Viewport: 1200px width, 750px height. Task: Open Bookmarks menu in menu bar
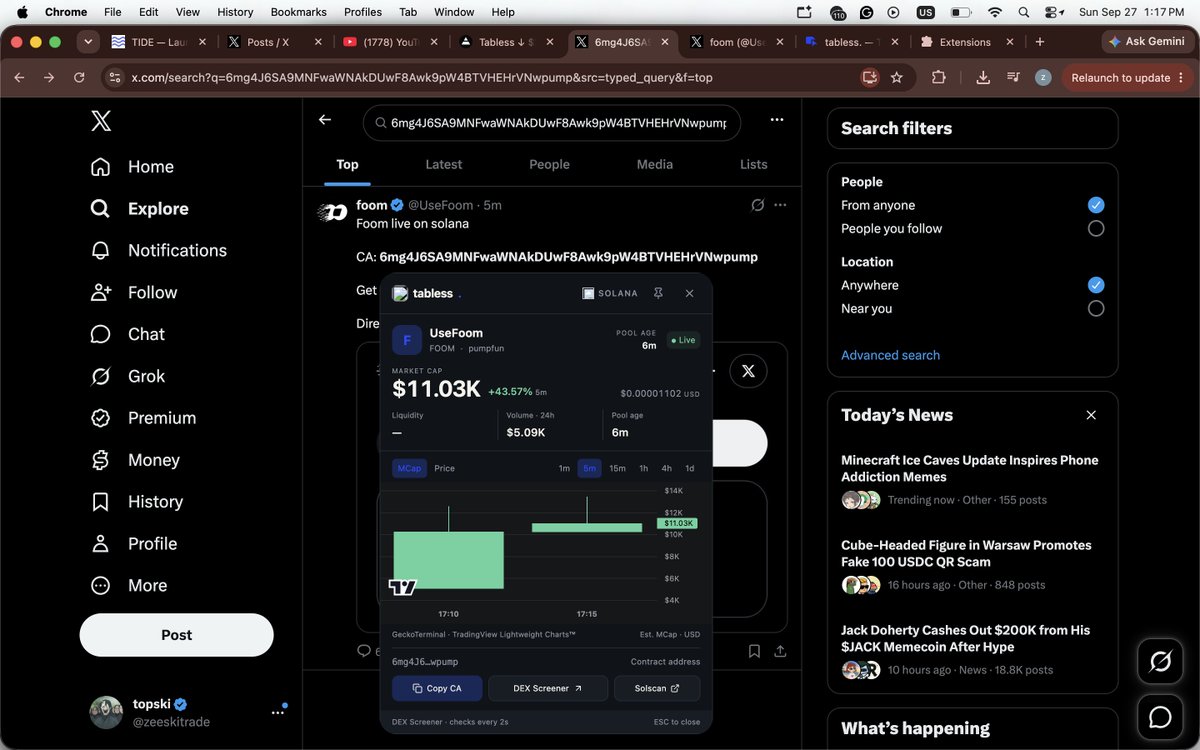tap(298, 12)
